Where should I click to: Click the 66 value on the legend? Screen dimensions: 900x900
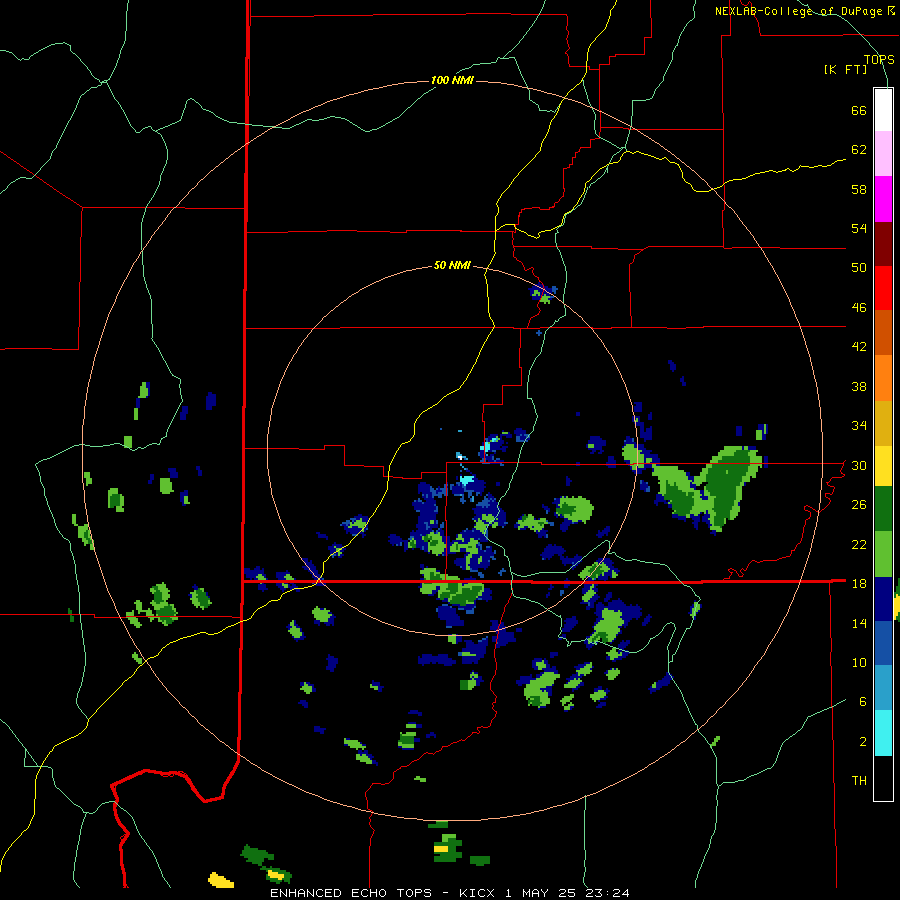pos(859,110)
